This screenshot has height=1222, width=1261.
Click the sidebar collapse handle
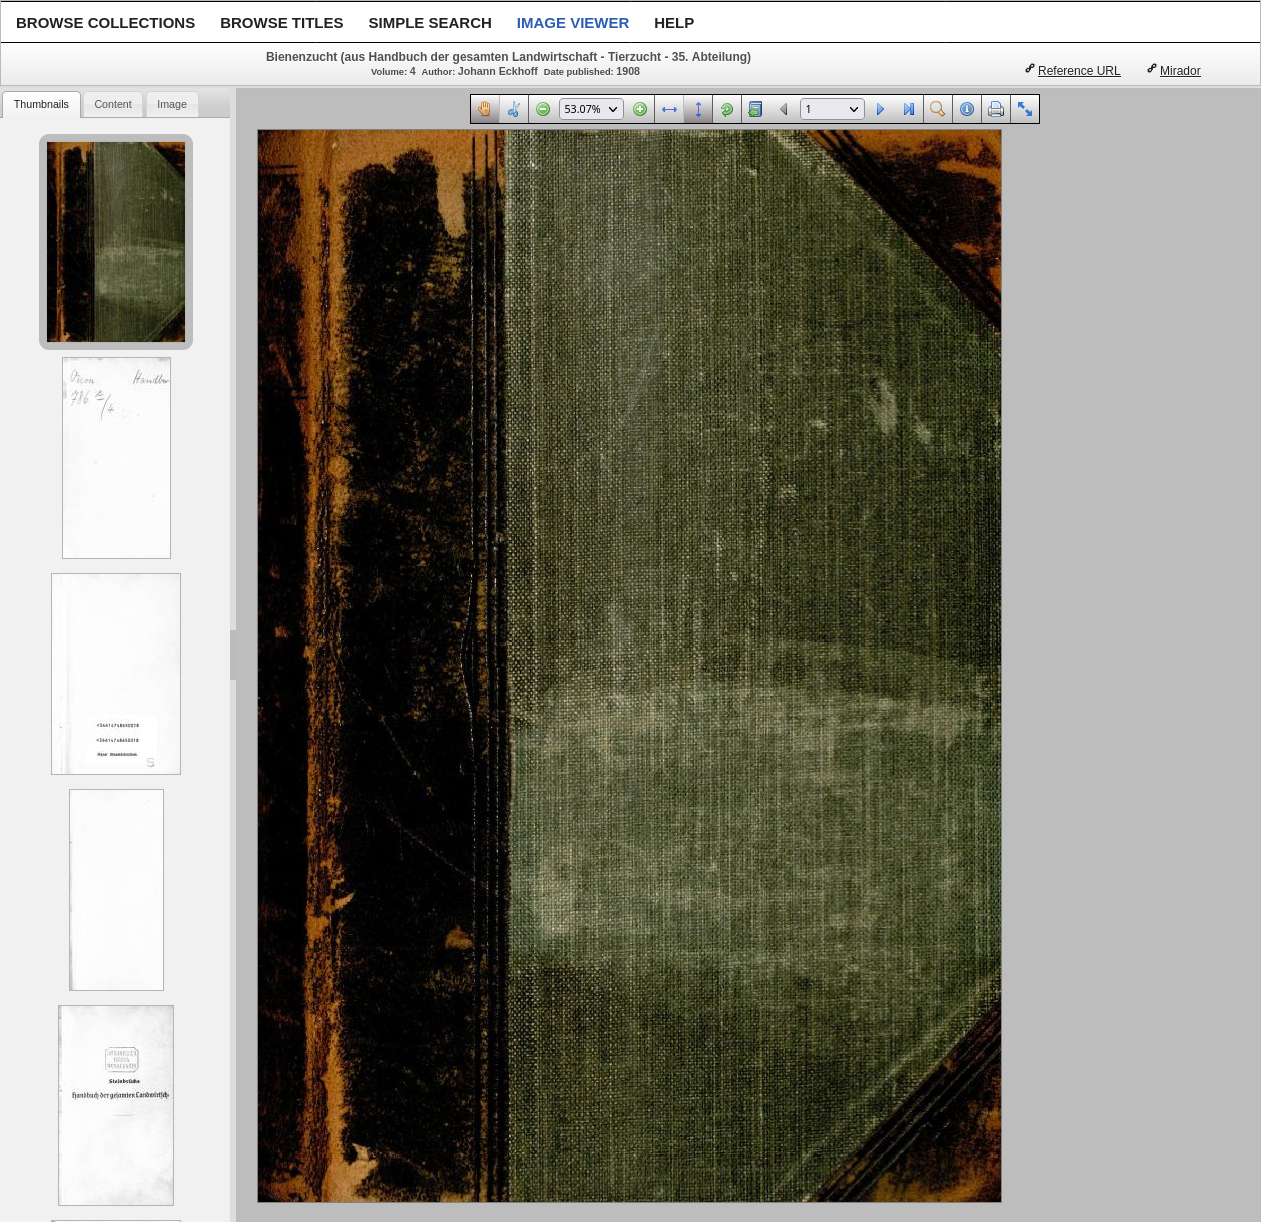click(x=233, y=655)
